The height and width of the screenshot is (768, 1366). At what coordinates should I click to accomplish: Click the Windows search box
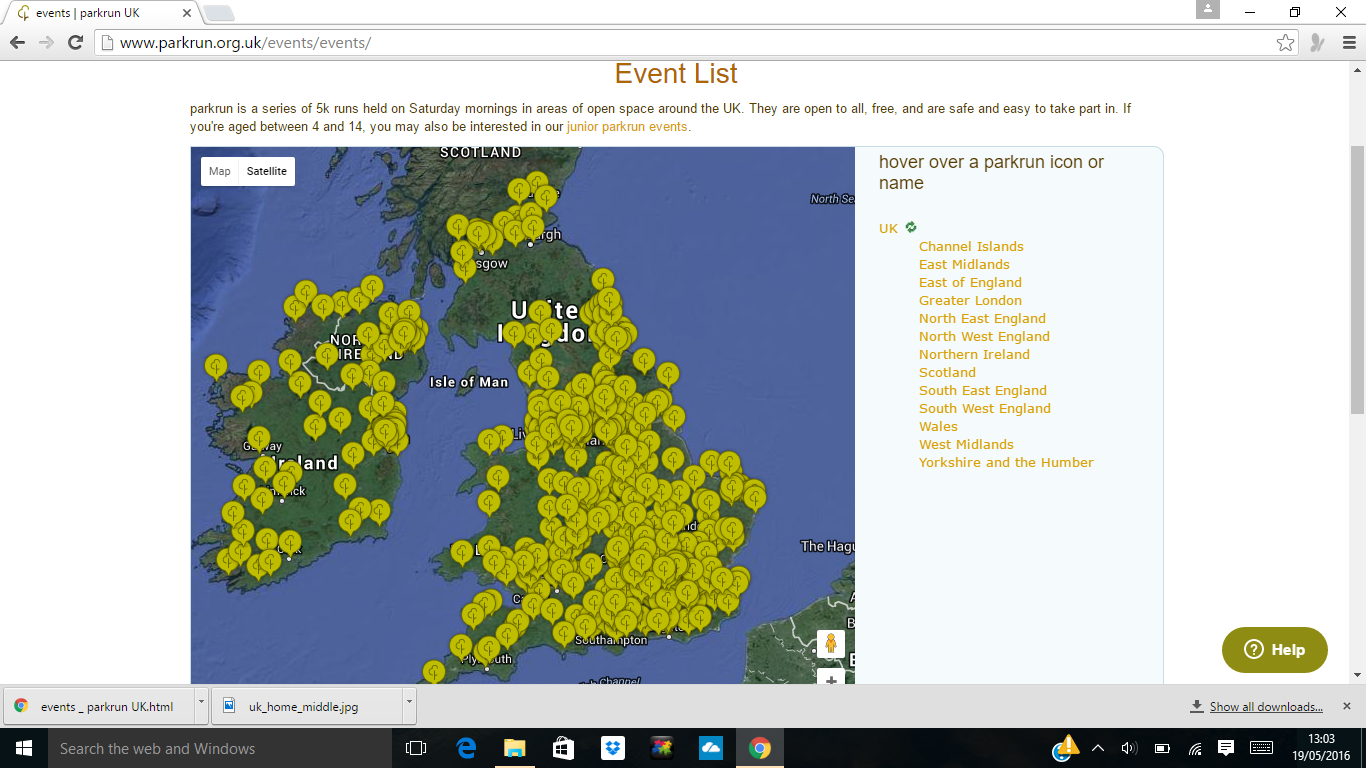(x=219, y=748)
